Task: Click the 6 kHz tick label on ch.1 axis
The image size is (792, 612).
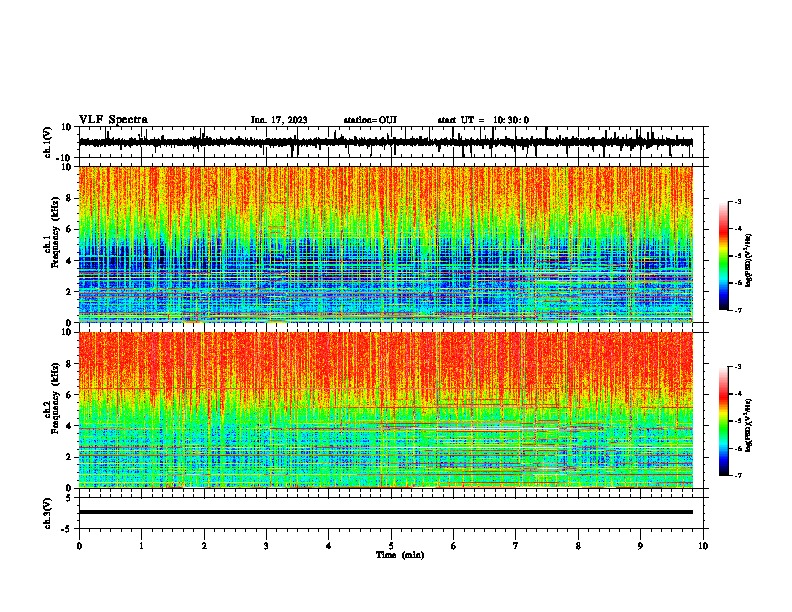Action: (69, 229)
